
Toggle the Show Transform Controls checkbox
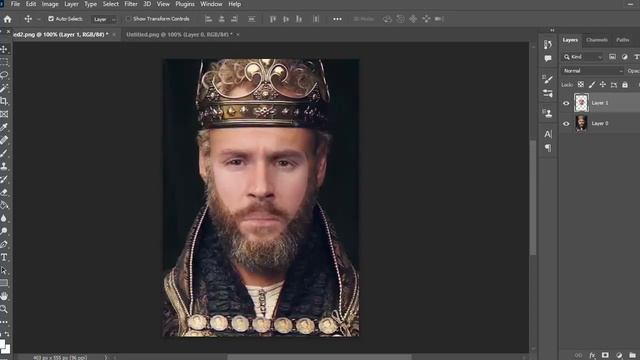pyautogui.click(x=129, y=19)
